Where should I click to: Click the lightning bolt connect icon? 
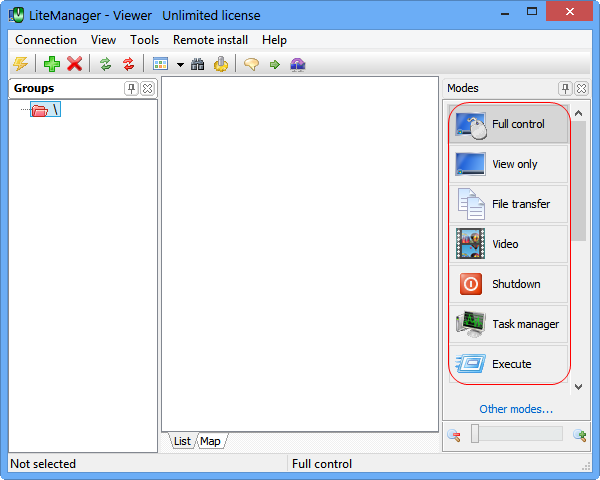click(20, 64)
